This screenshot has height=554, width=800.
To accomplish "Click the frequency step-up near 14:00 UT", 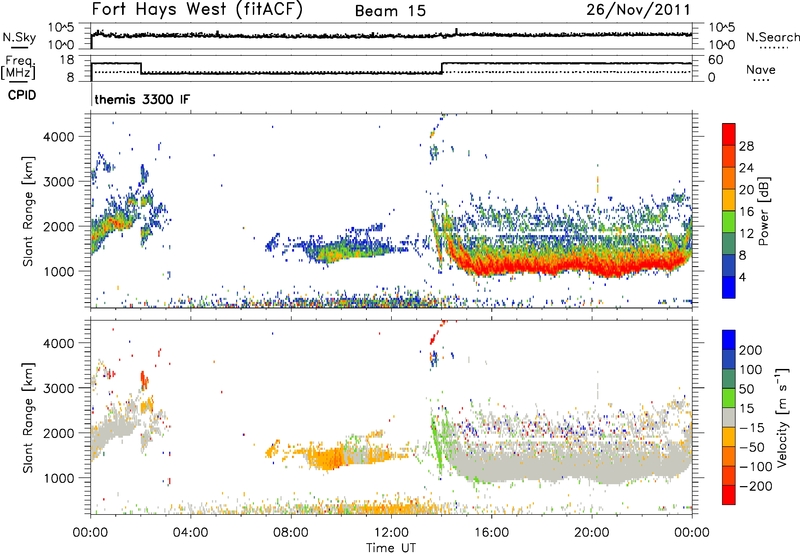I will point(442,68).
